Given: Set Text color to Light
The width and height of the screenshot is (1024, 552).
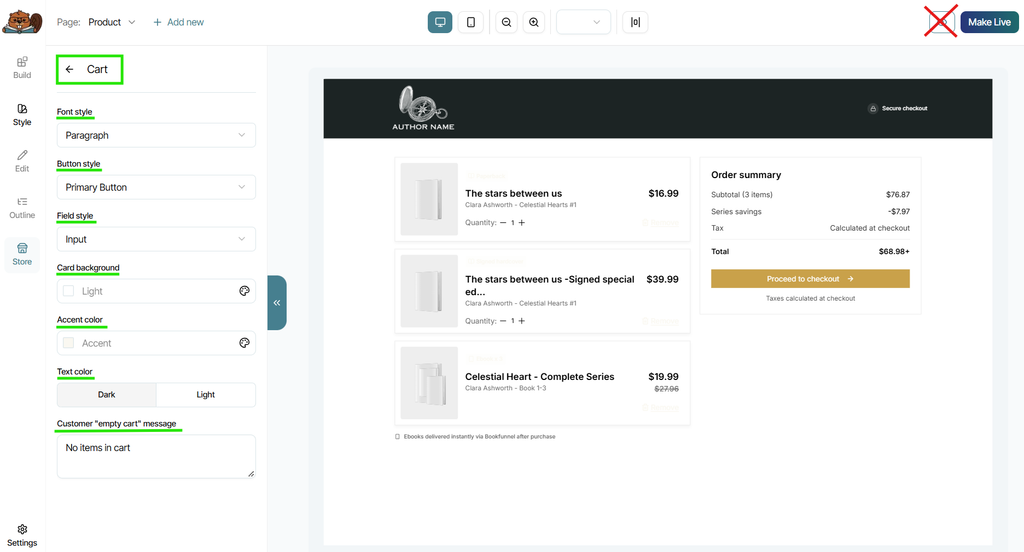Looking at the screenshot, I should (x=206, y=395).
